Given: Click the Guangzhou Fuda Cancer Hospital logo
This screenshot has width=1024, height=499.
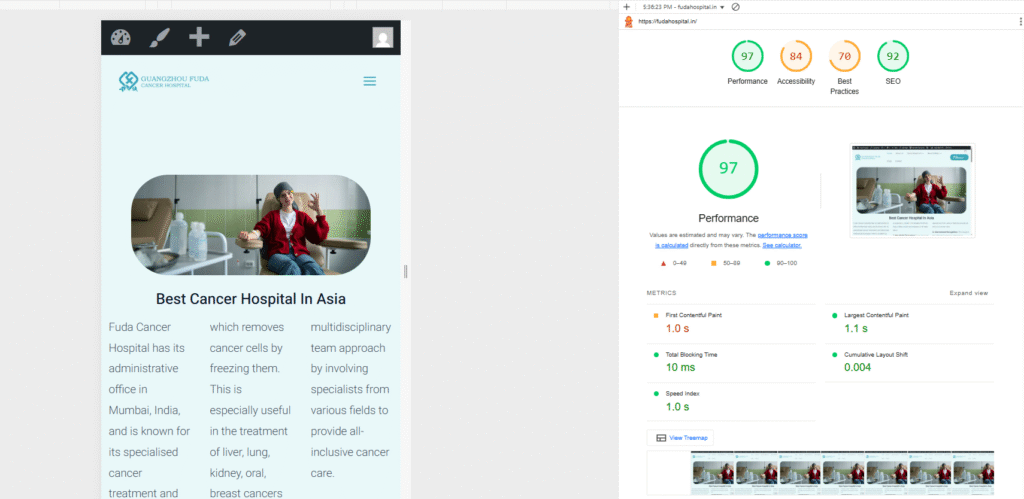Looking at the screenshot, I should point(163,80).
